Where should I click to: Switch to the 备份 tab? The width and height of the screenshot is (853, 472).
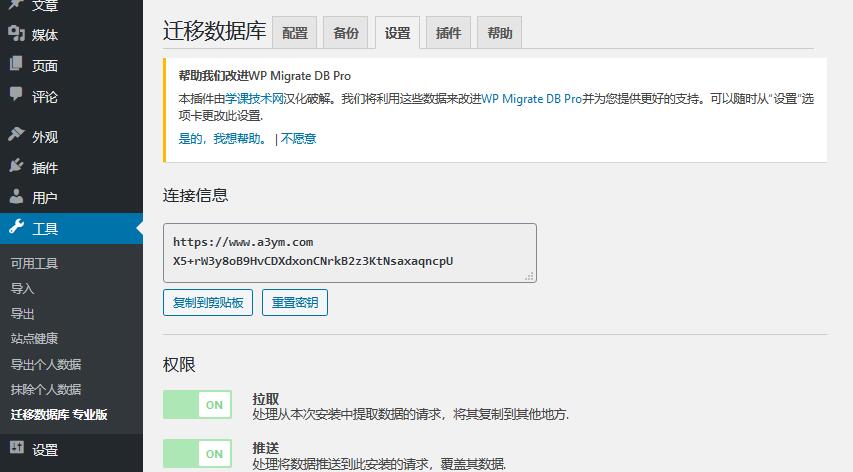pos(345,33)
